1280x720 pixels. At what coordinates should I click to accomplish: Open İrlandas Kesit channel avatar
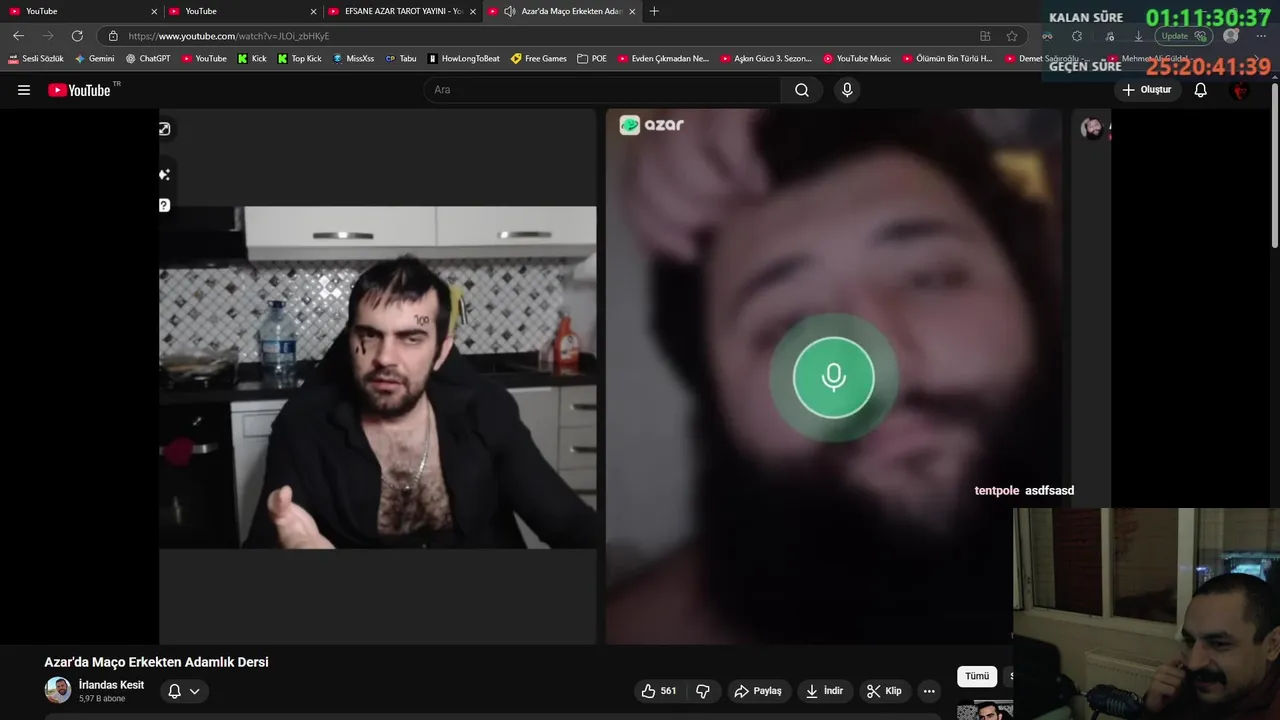(x=58, y=690)
